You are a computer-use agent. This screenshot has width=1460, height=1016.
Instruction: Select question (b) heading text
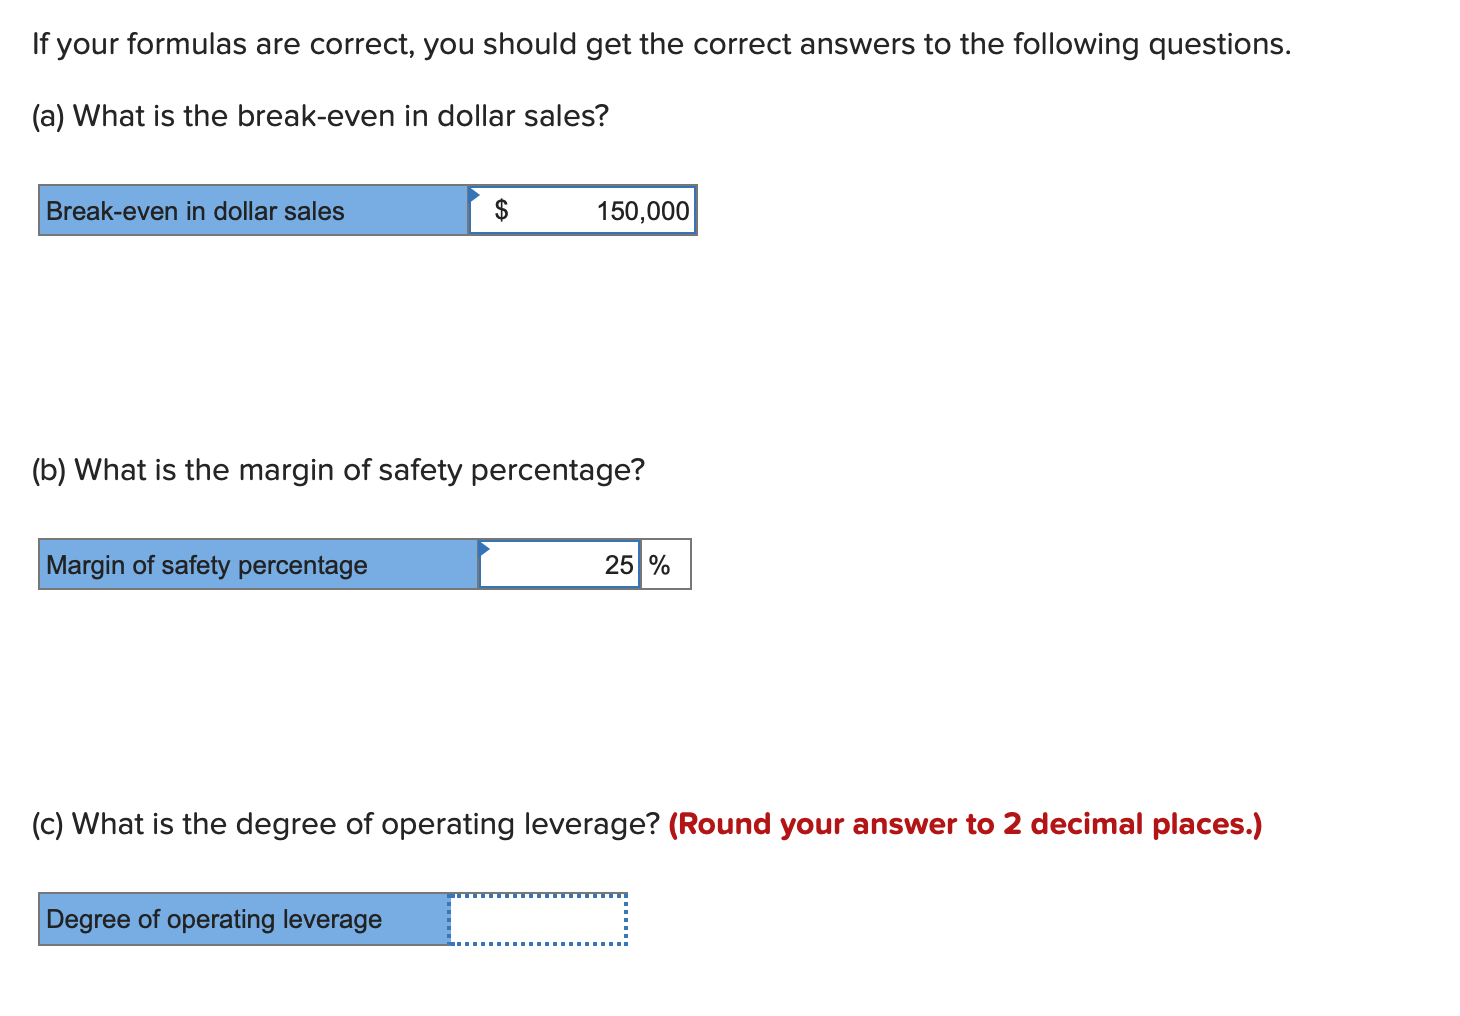pyautogui.click(x=338, y=470)
